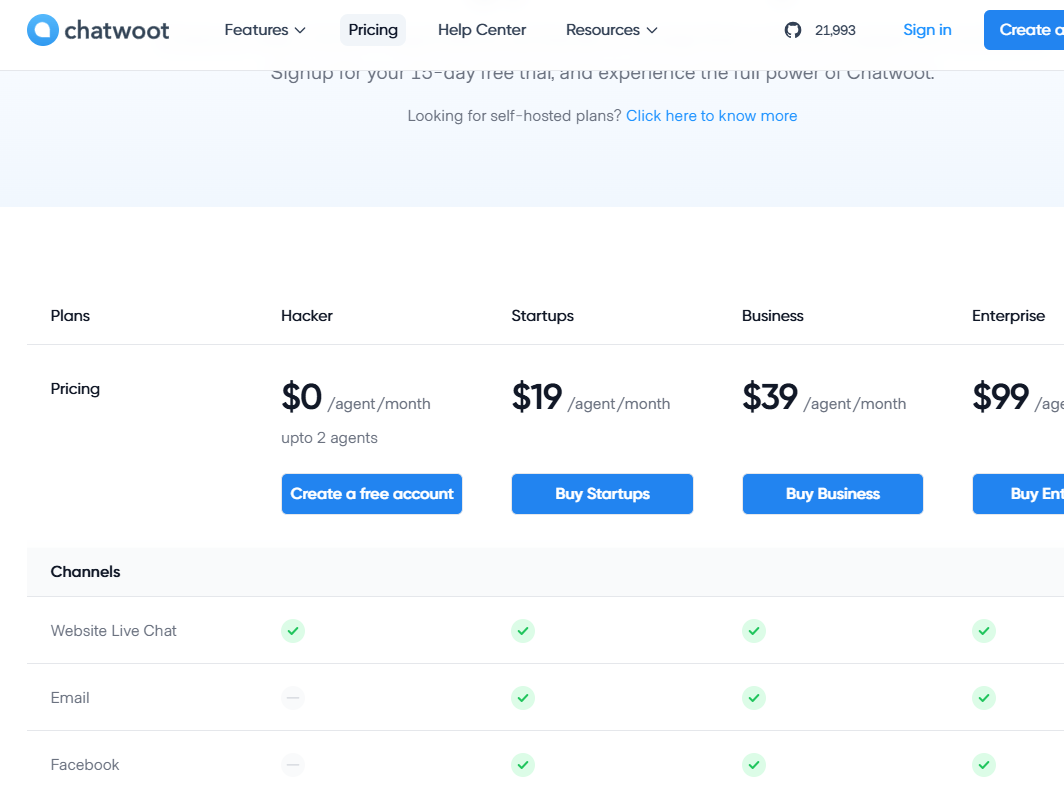Click the Sign in link
Viewport: 1064px width, 797px height.
coord(927,30)
